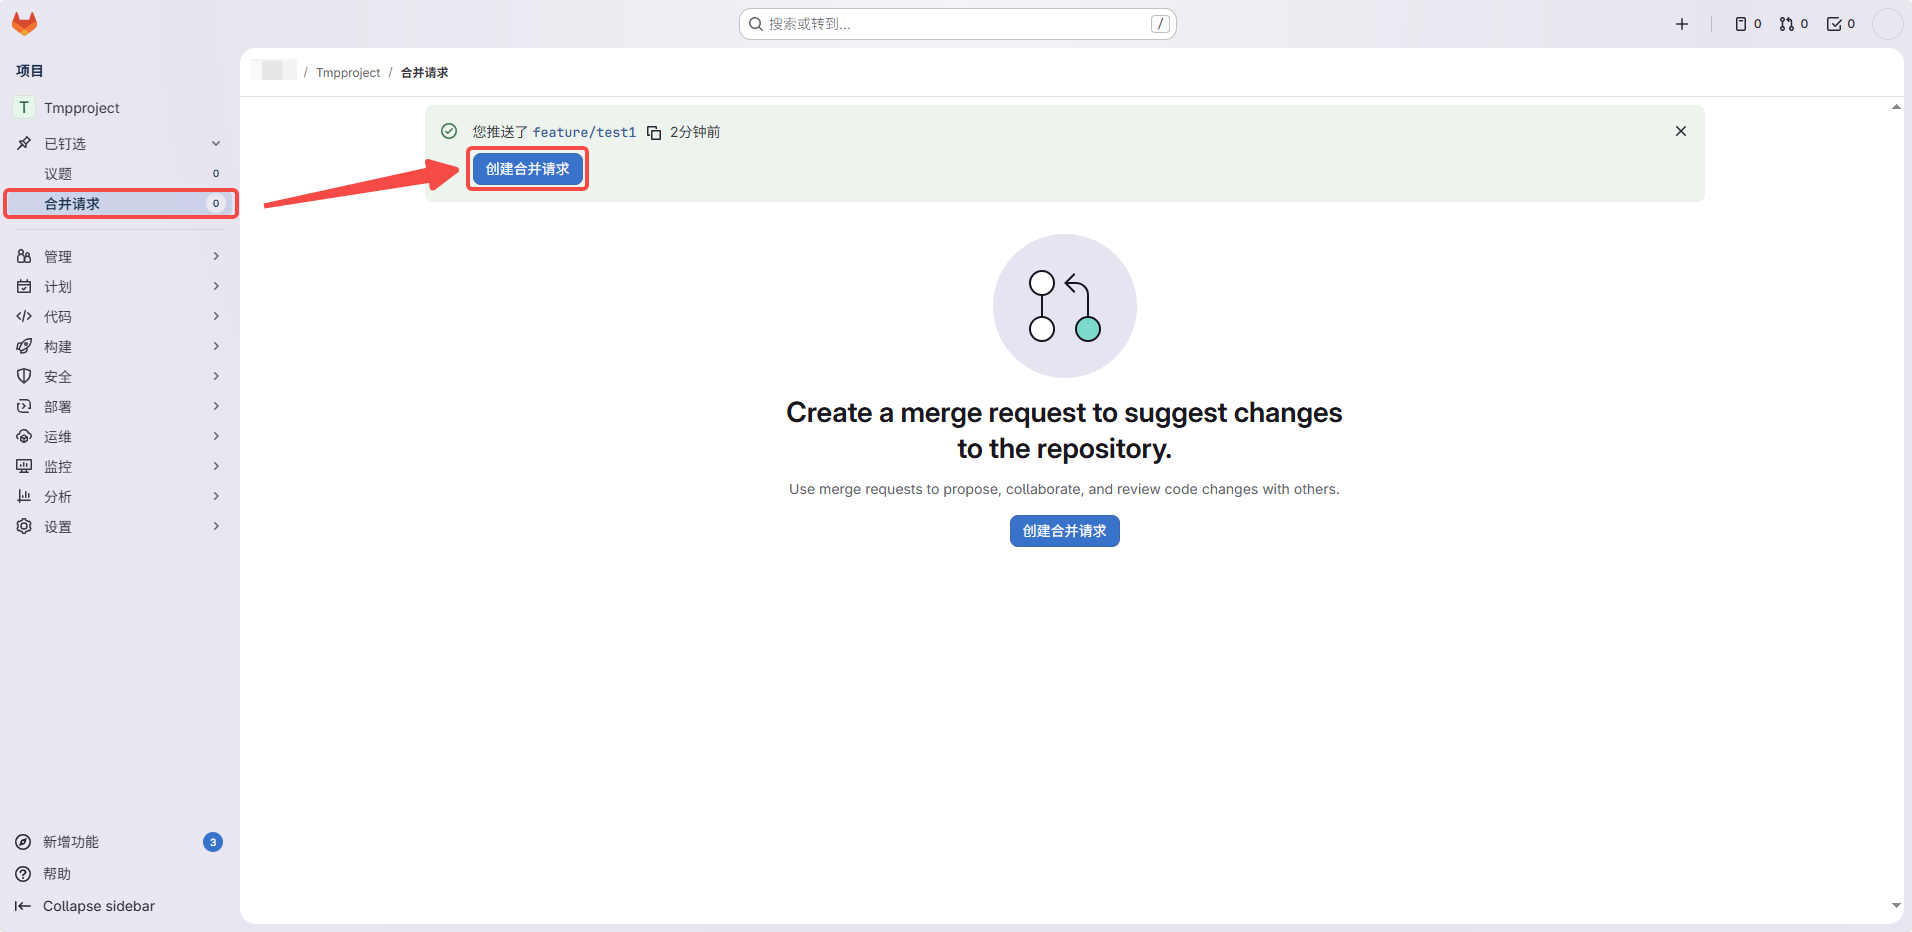
Task: Open the to-do list icon
Action: [x=1840, y=24]
